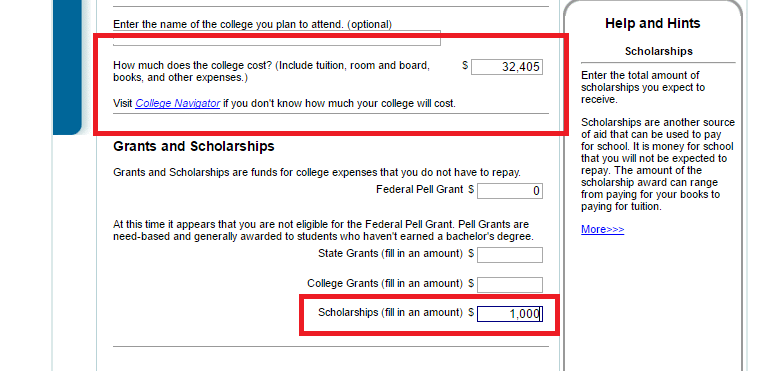Open the More>>> link in Help and Hints

point(602,229)
